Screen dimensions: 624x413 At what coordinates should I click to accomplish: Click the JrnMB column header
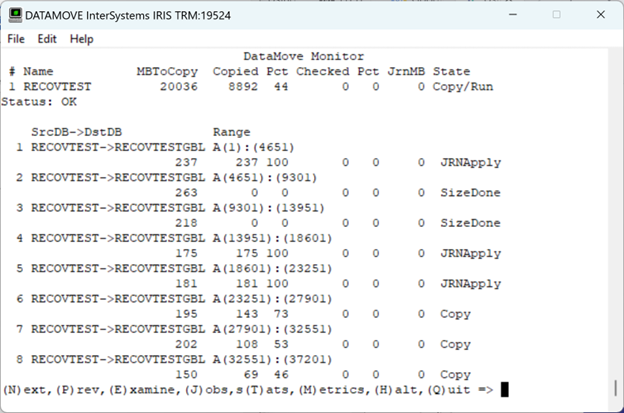[406, 71]
